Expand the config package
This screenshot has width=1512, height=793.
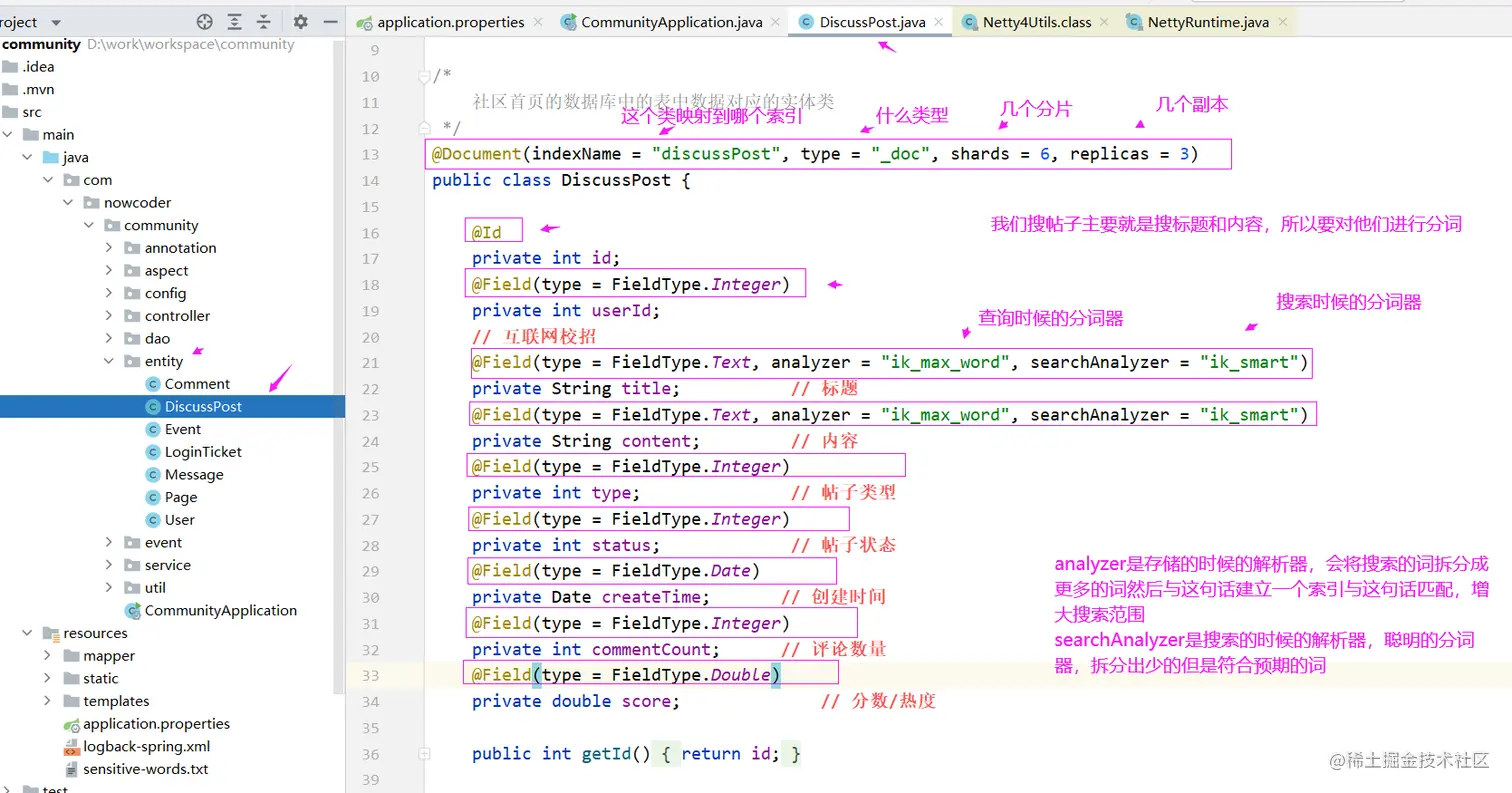(x=109, y=294)
